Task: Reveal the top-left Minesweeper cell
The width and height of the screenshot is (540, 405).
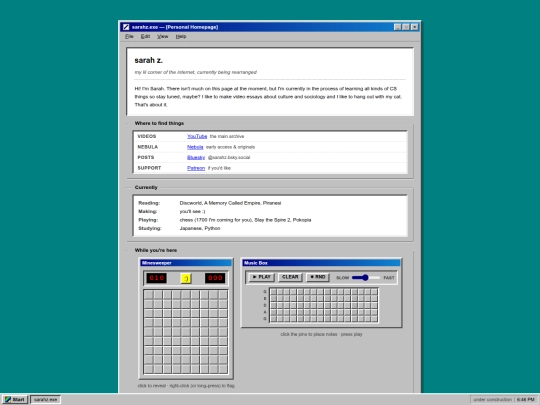Action: click(x=148, y=295)
